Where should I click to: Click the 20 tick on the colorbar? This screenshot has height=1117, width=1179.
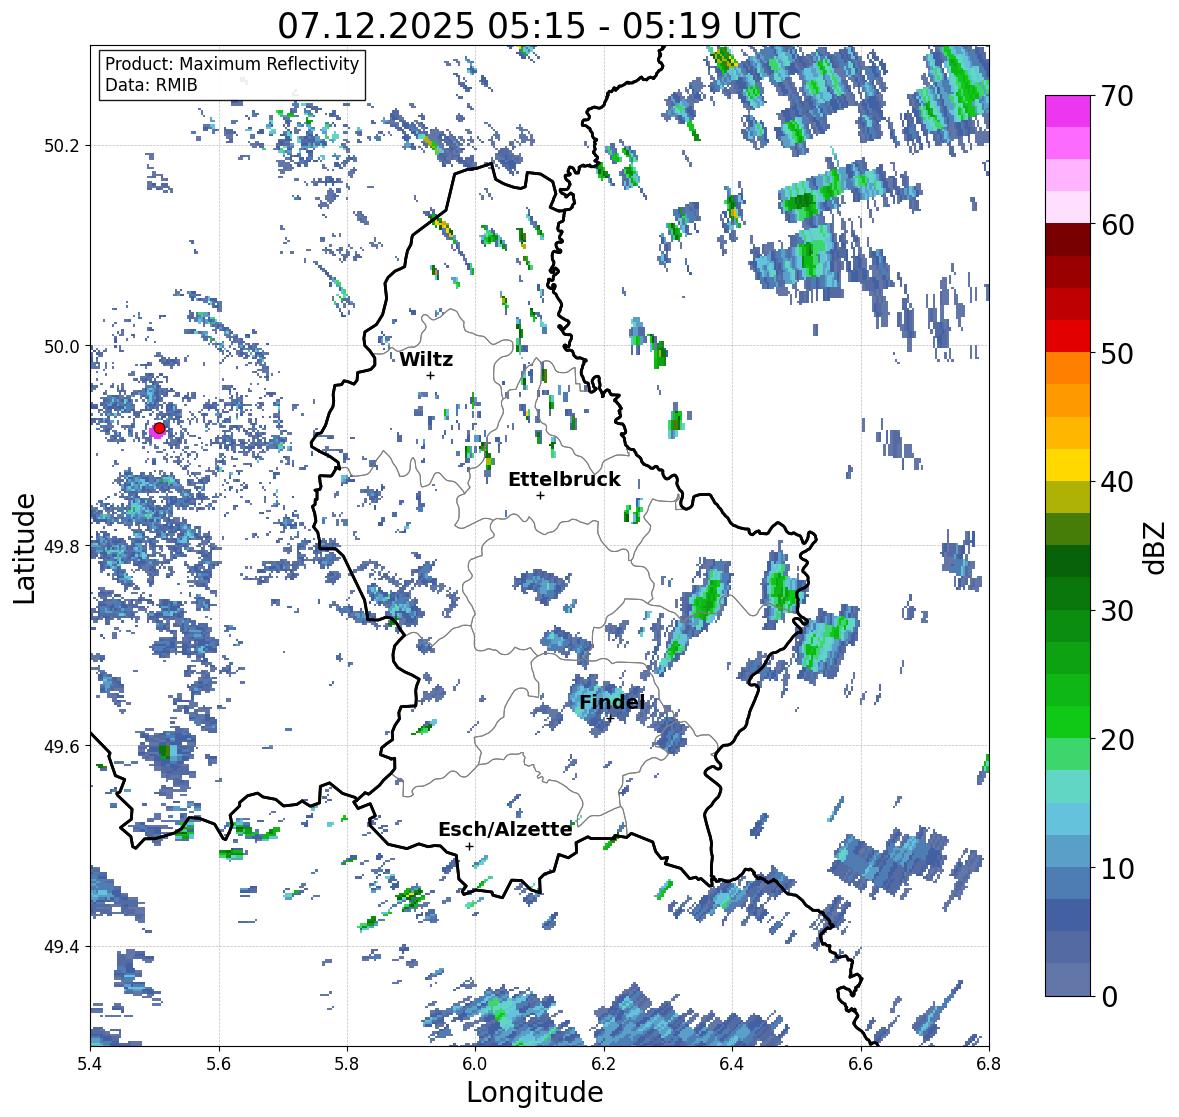(x=1117, y=739)
